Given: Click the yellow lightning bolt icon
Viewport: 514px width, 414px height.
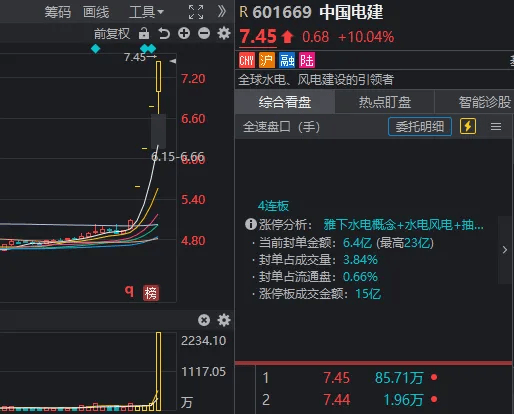Looking at the screenshot, I should click(x=468, y=126).
